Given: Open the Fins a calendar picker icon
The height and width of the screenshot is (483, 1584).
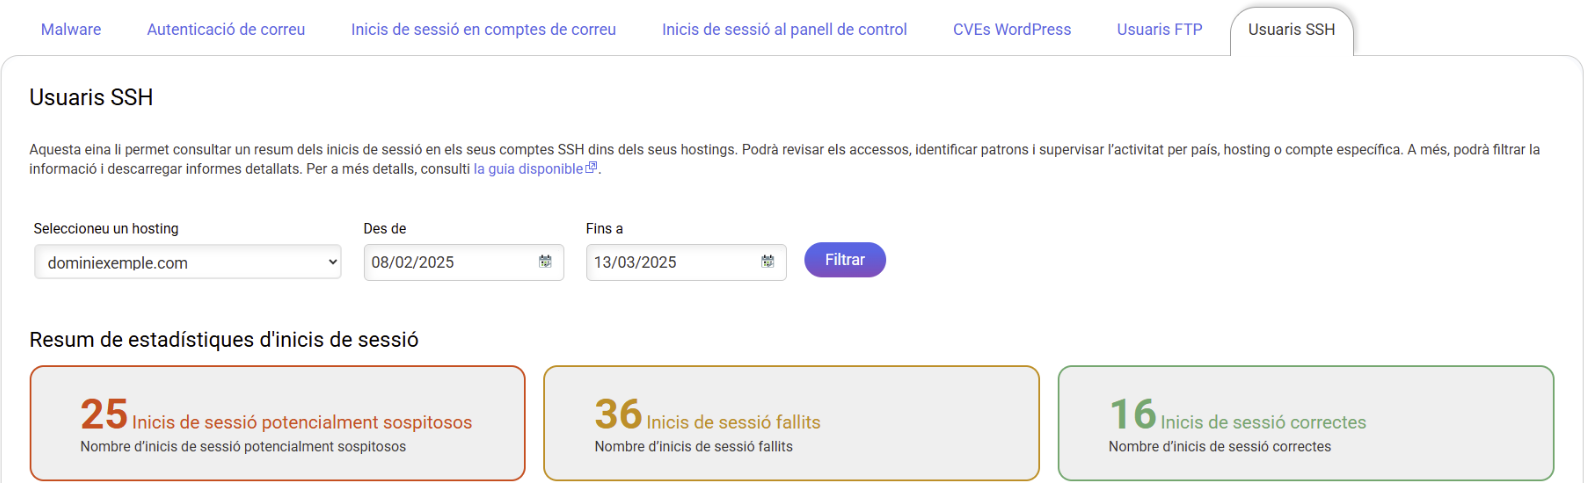Looking at the screenshot, I should coord(767,261).
